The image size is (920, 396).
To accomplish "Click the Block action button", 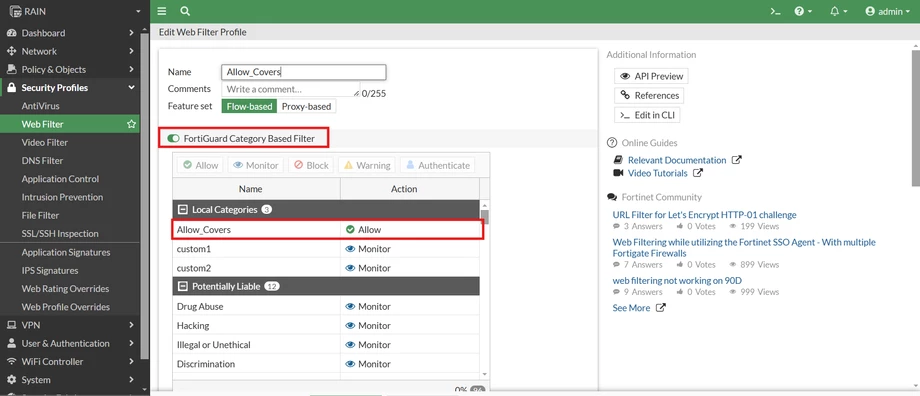I will click(x=312, y=165).
